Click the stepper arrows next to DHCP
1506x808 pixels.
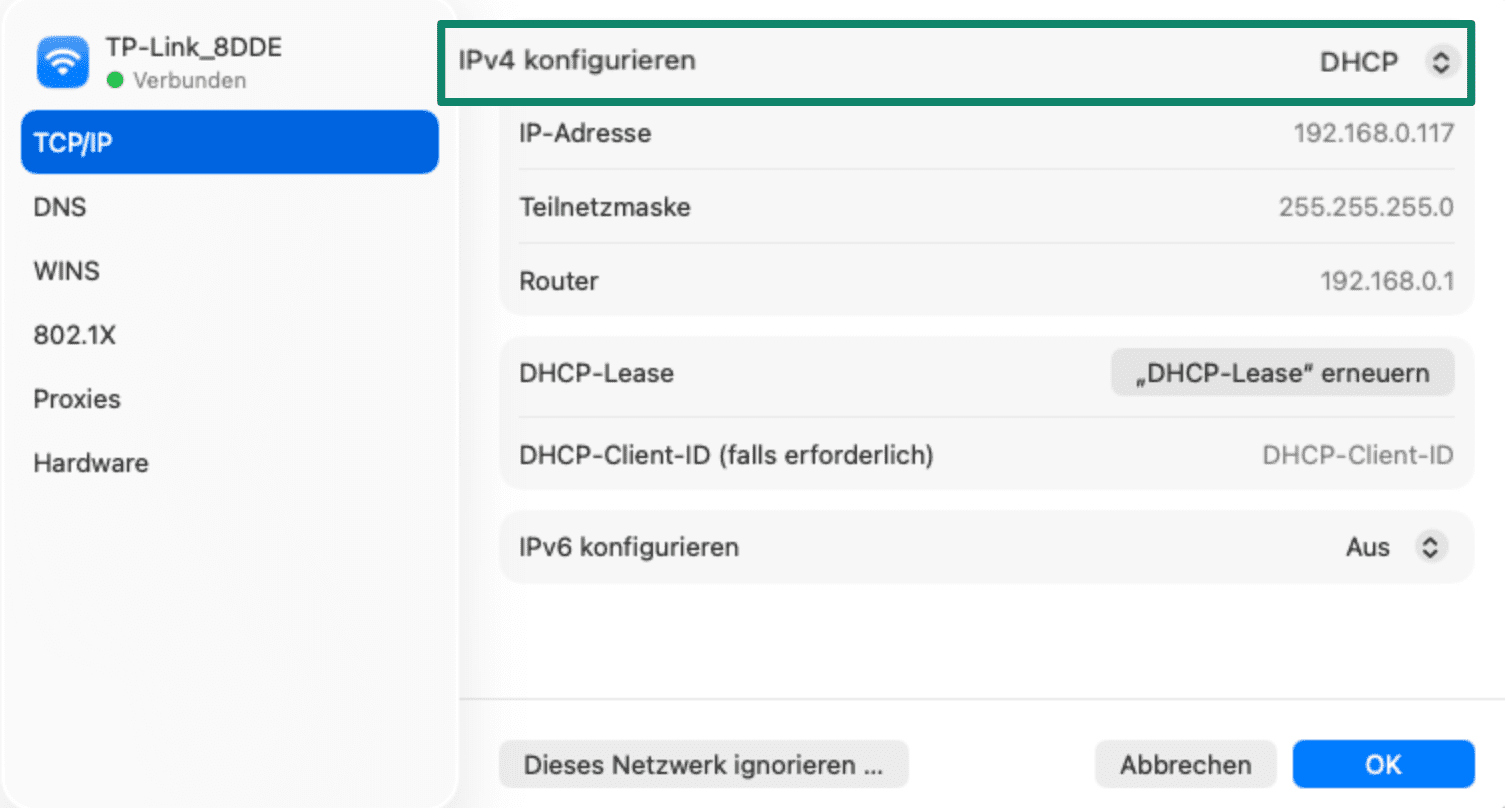click(1440, 61)
